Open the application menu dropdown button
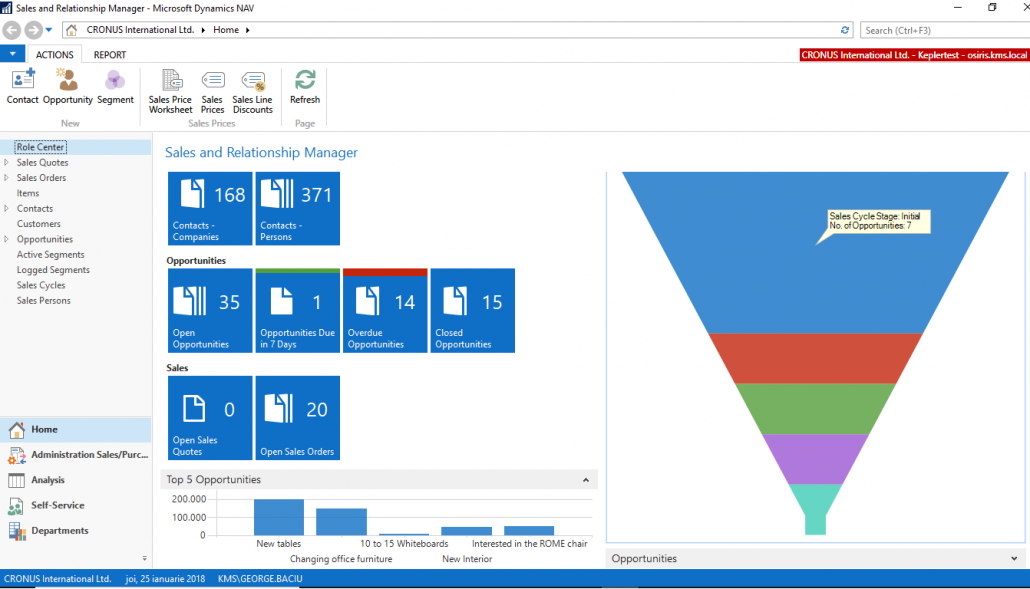The image size is (1030, 589). [12, 55]
